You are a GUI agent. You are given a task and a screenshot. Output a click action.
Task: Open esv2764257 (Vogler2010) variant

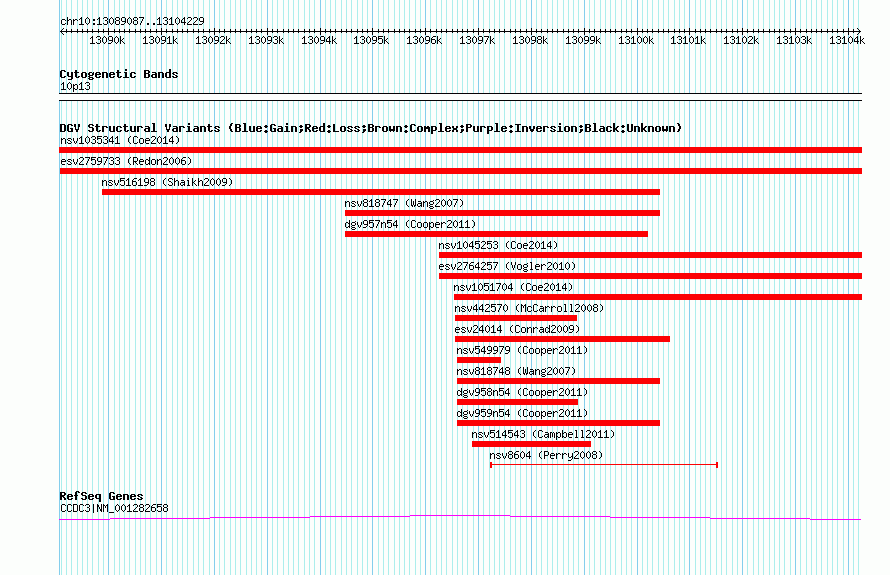(x=507, y=266)
